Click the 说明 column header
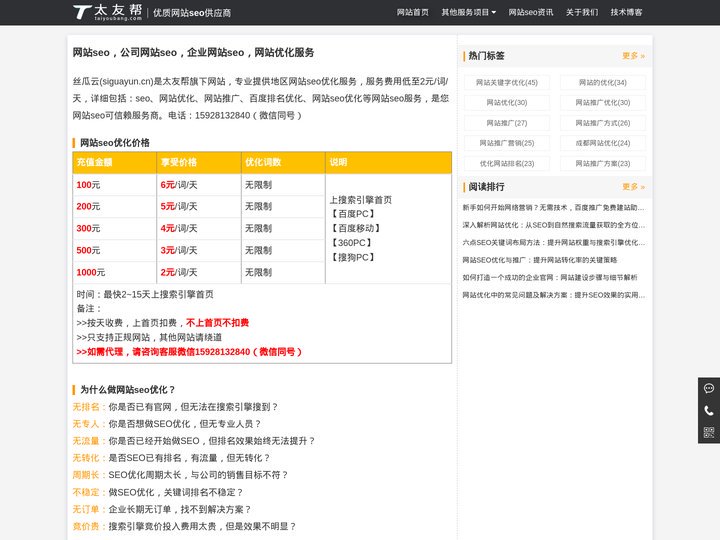 (388, 163)
